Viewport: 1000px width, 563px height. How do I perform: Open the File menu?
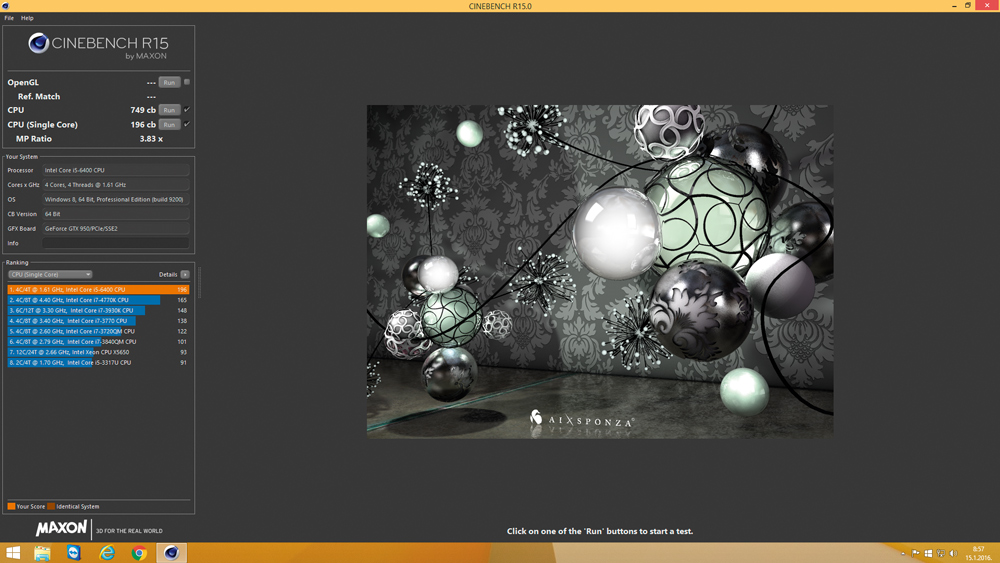pos(9,18)
